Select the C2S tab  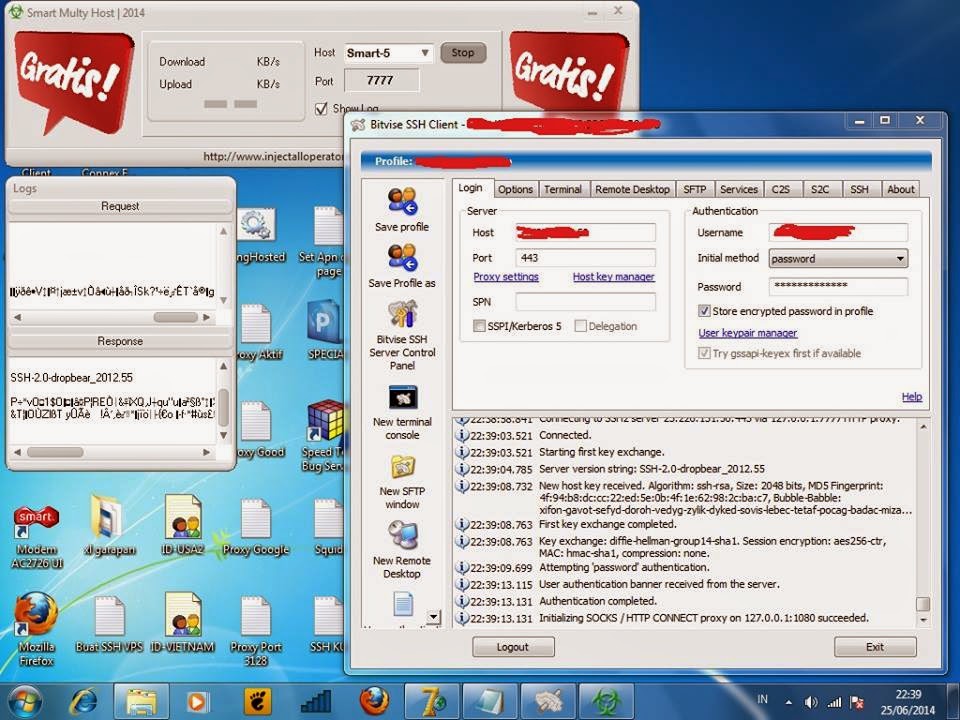coord(781,190)
